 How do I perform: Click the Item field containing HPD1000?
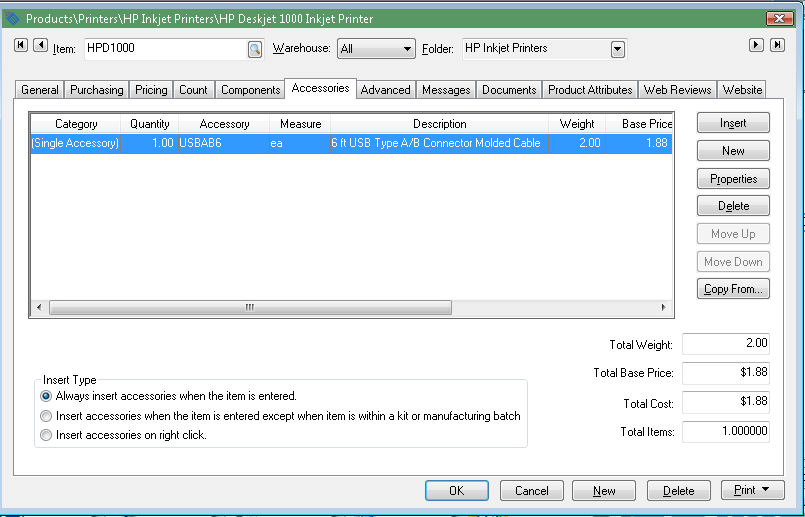pos(165,48)
